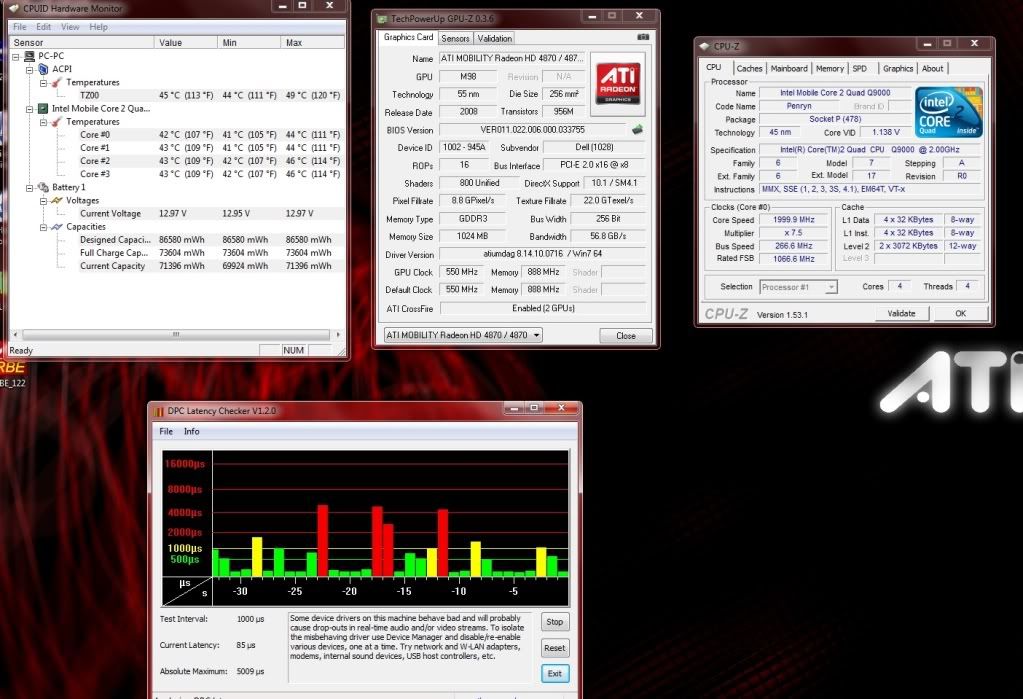The height and width of the screenshot is (699, 1023).
Task: Open the Processor #1 selection dropdown in CPU-Z
Action: pyautogui.click(x=831, y=287)
